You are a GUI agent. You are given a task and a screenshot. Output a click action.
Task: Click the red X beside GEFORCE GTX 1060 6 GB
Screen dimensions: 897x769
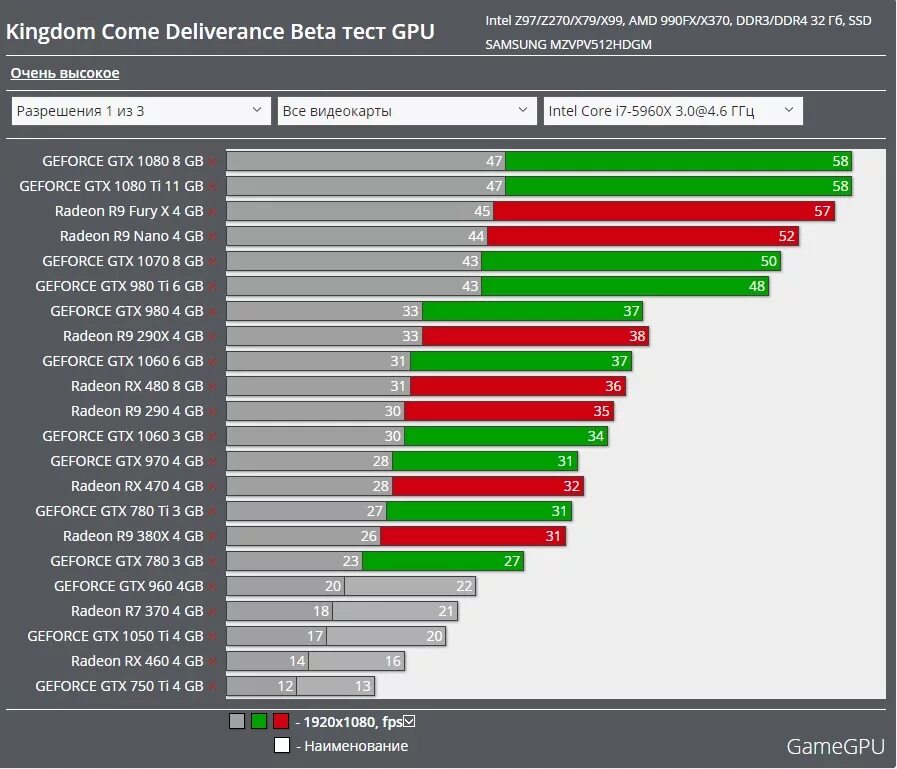(x=213, y=362)
